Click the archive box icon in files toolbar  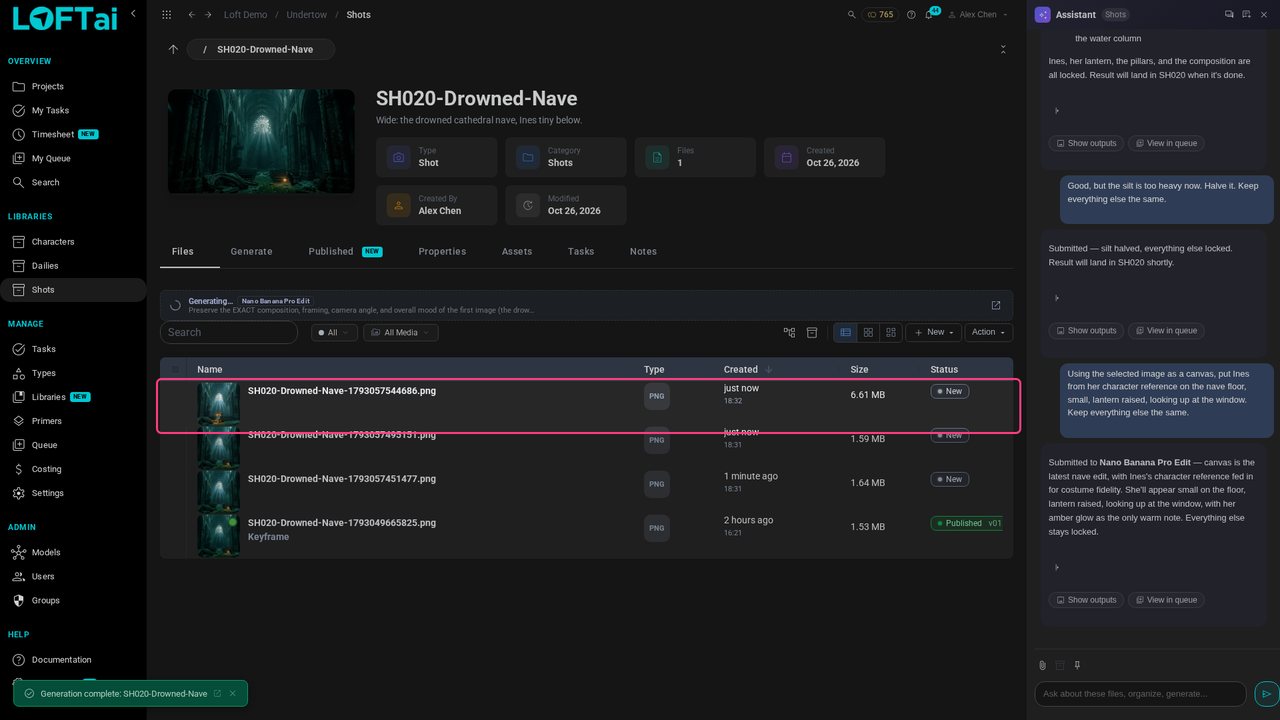812,332
